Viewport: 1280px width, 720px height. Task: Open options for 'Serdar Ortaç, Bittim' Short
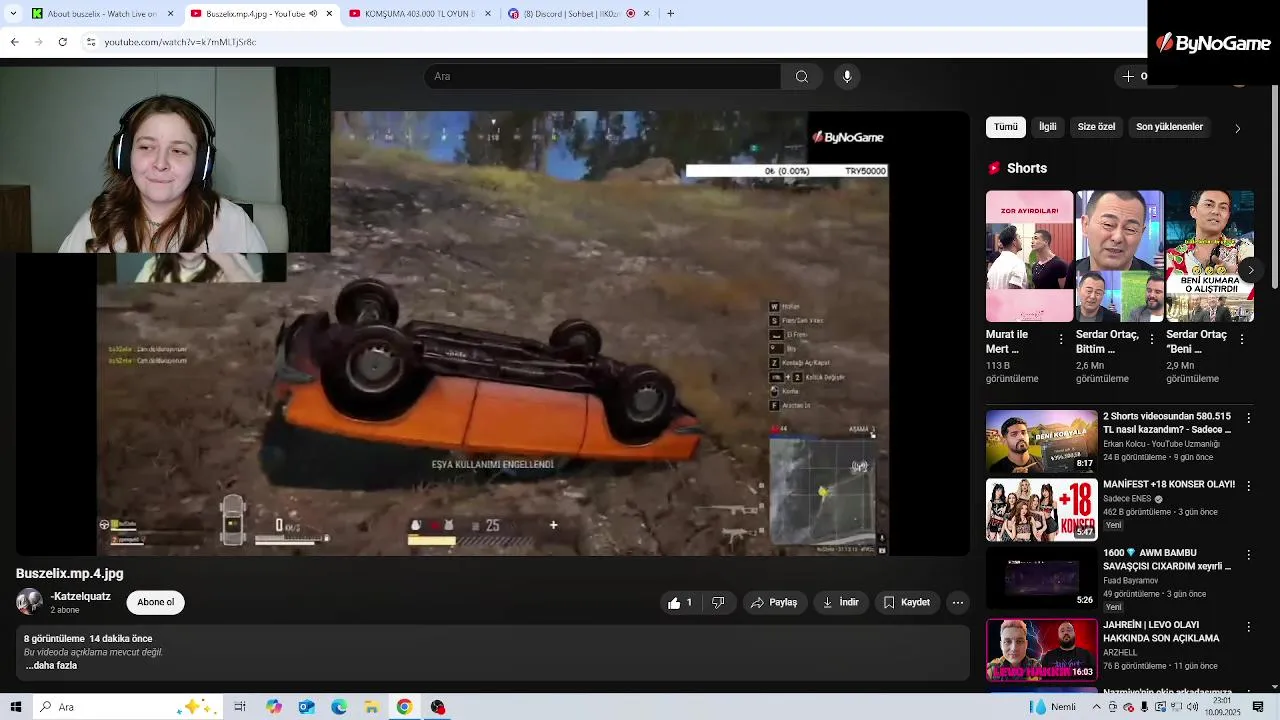1151,340
